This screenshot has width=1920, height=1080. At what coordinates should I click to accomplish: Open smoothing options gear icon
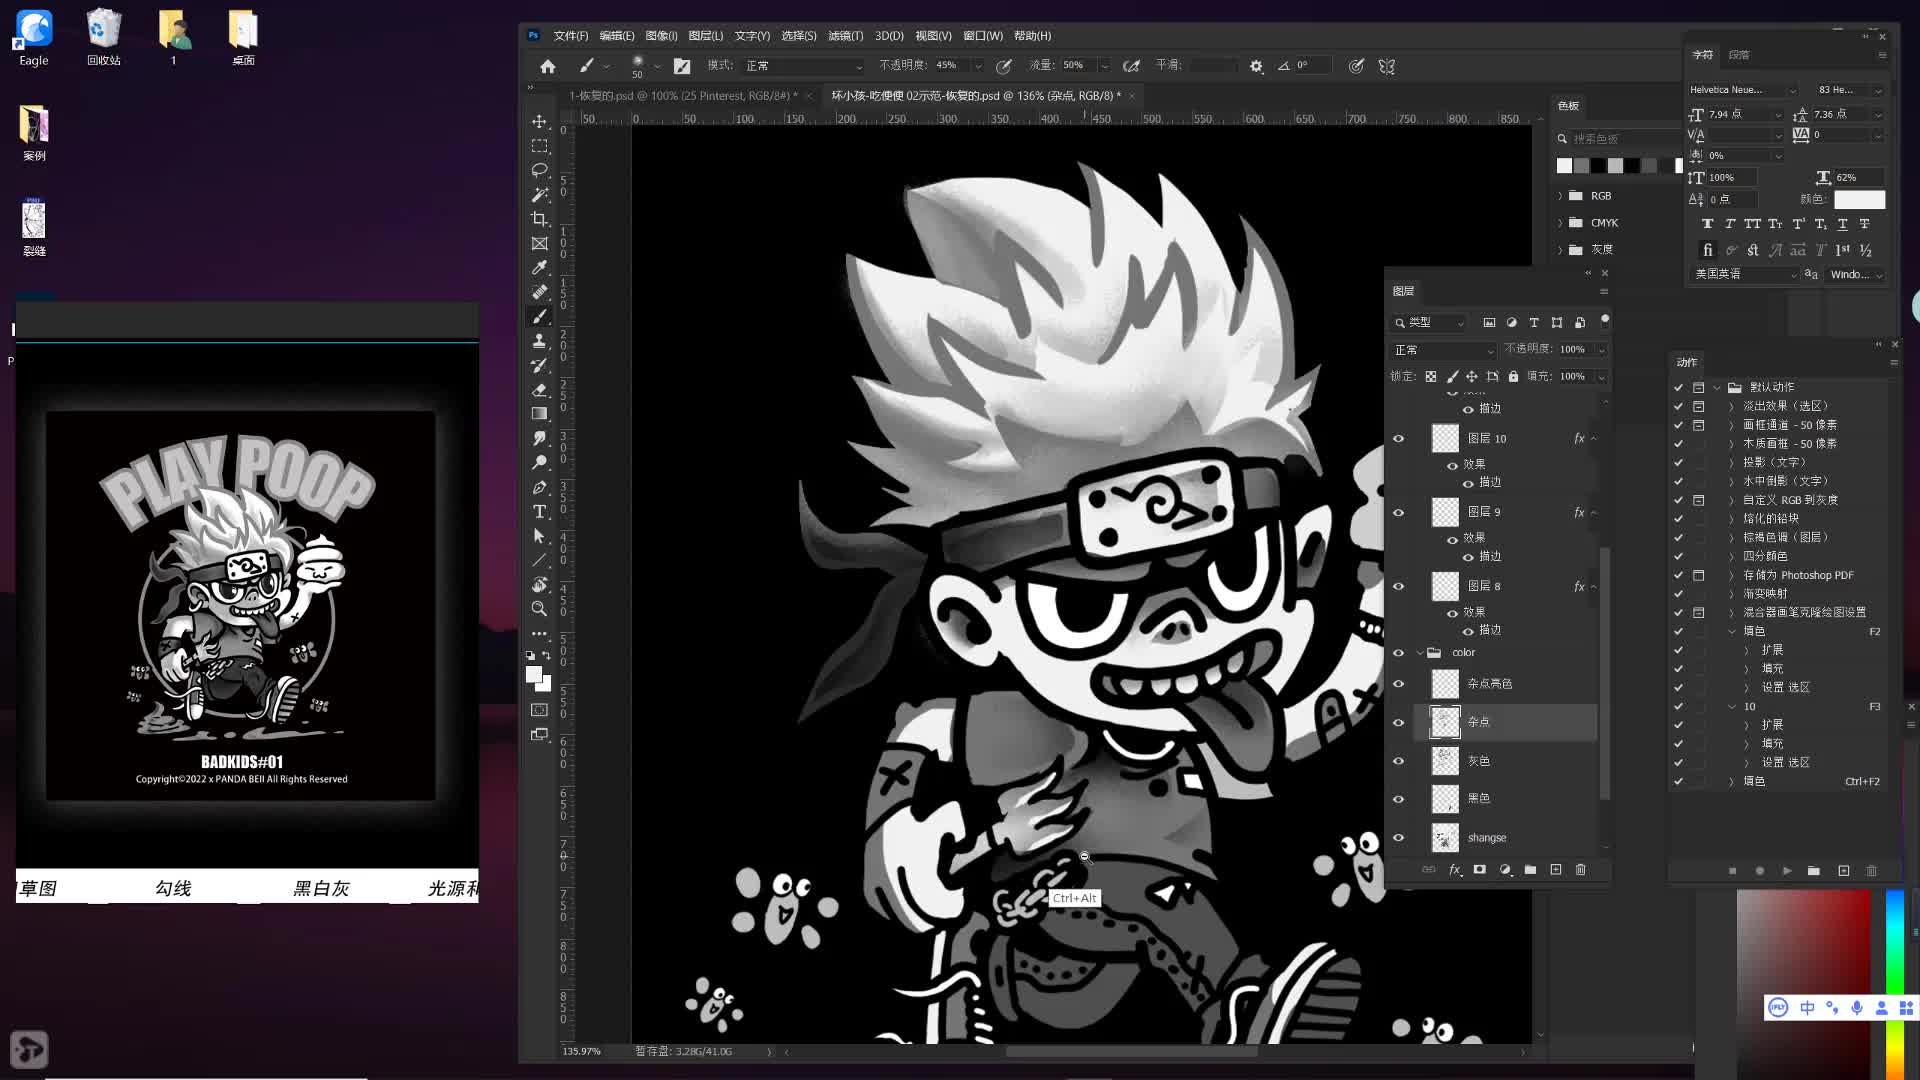coord(1256,66)
